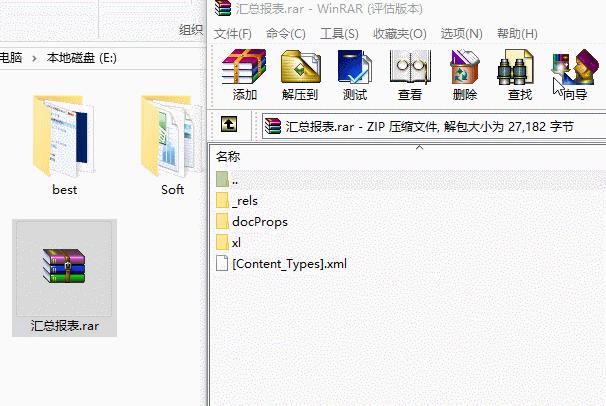This screenshot has height=406, width=606.
Task: Open the 选项(N) menu
Action: point(461,34)
